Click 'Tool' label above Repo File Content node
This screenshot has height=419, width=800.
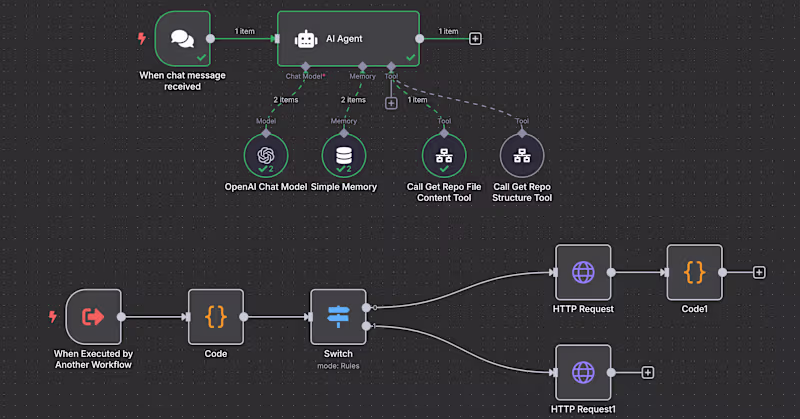point(444,121)
